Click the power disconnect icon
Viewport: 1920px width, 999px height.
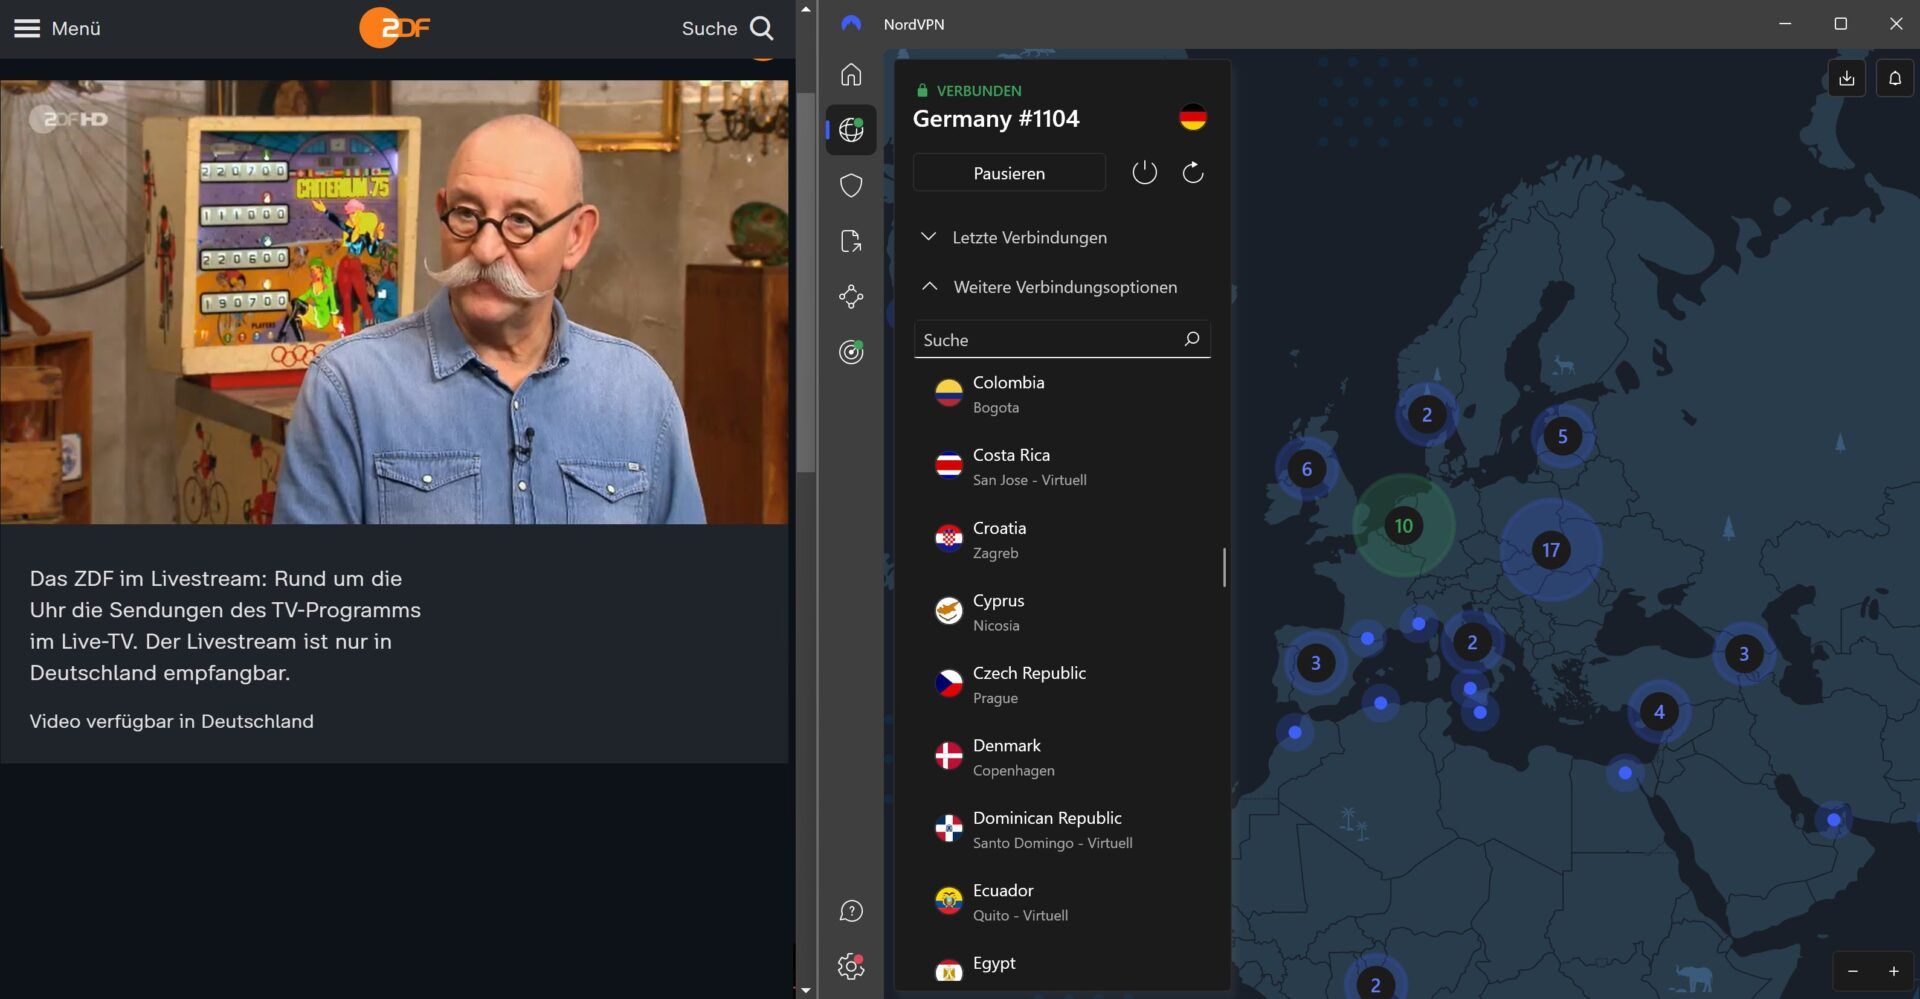pyautogui.click(x=1144, y=173)
